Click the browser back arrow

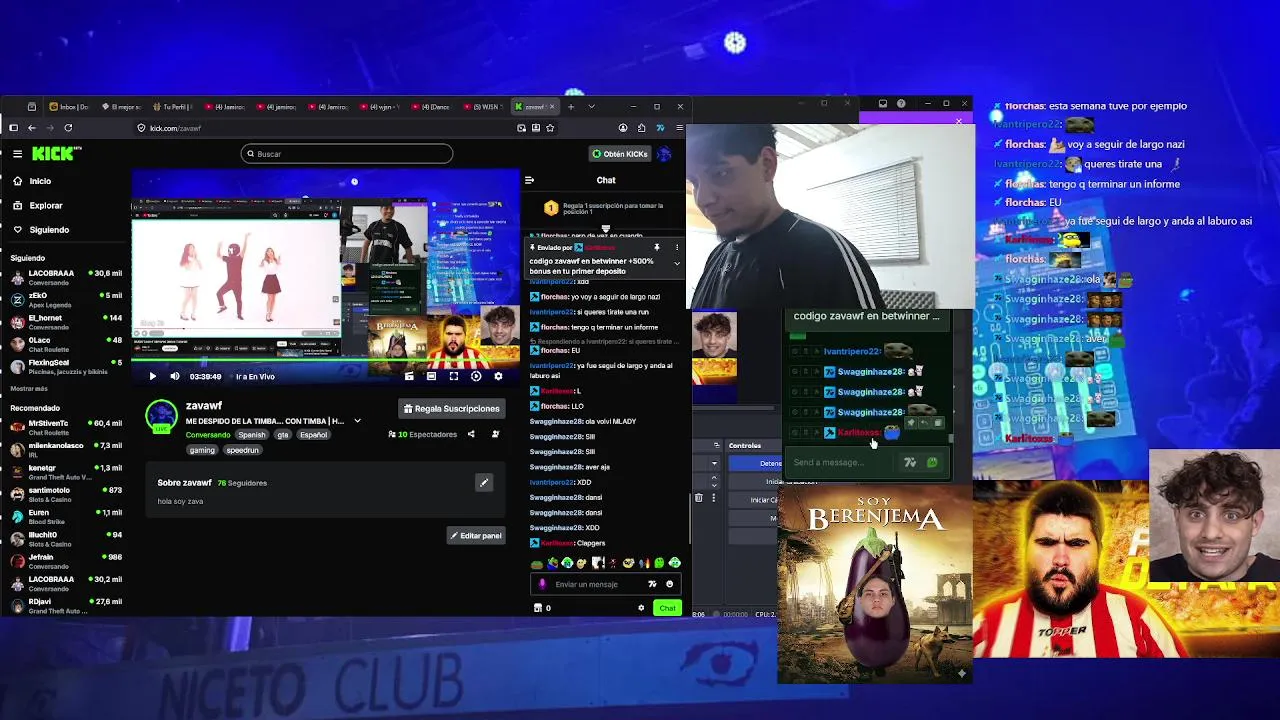(x=32, y=128)
